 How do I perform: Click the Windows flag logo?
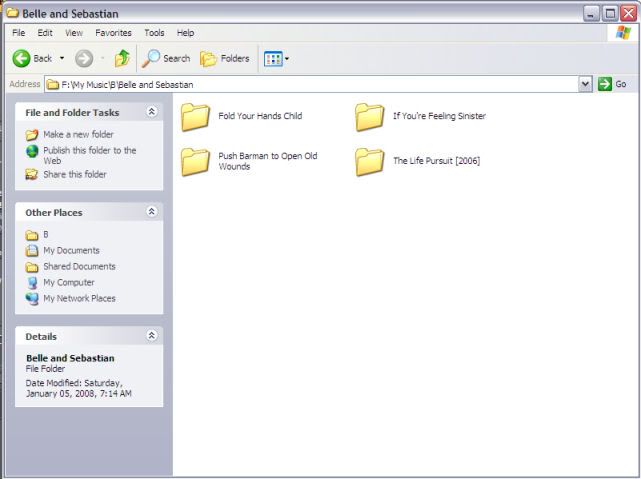(x=623, y=33)
